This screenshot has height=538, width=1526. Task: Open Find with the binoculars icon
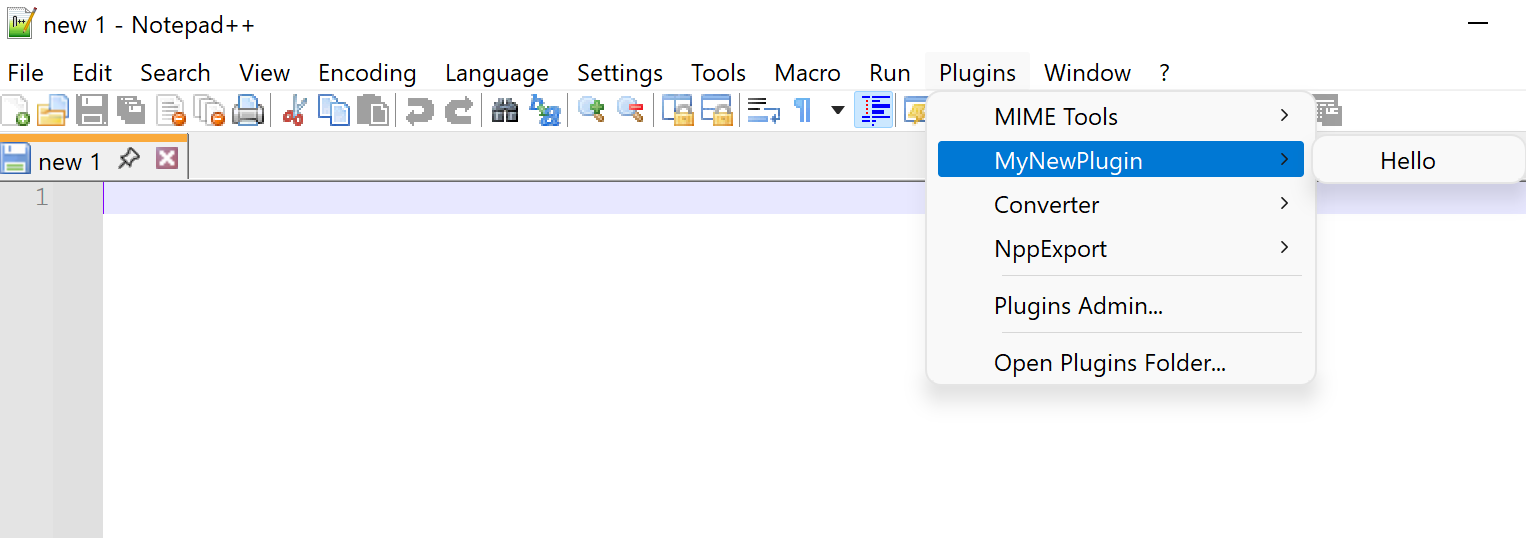pyautogui.click(x=505, y=110)
